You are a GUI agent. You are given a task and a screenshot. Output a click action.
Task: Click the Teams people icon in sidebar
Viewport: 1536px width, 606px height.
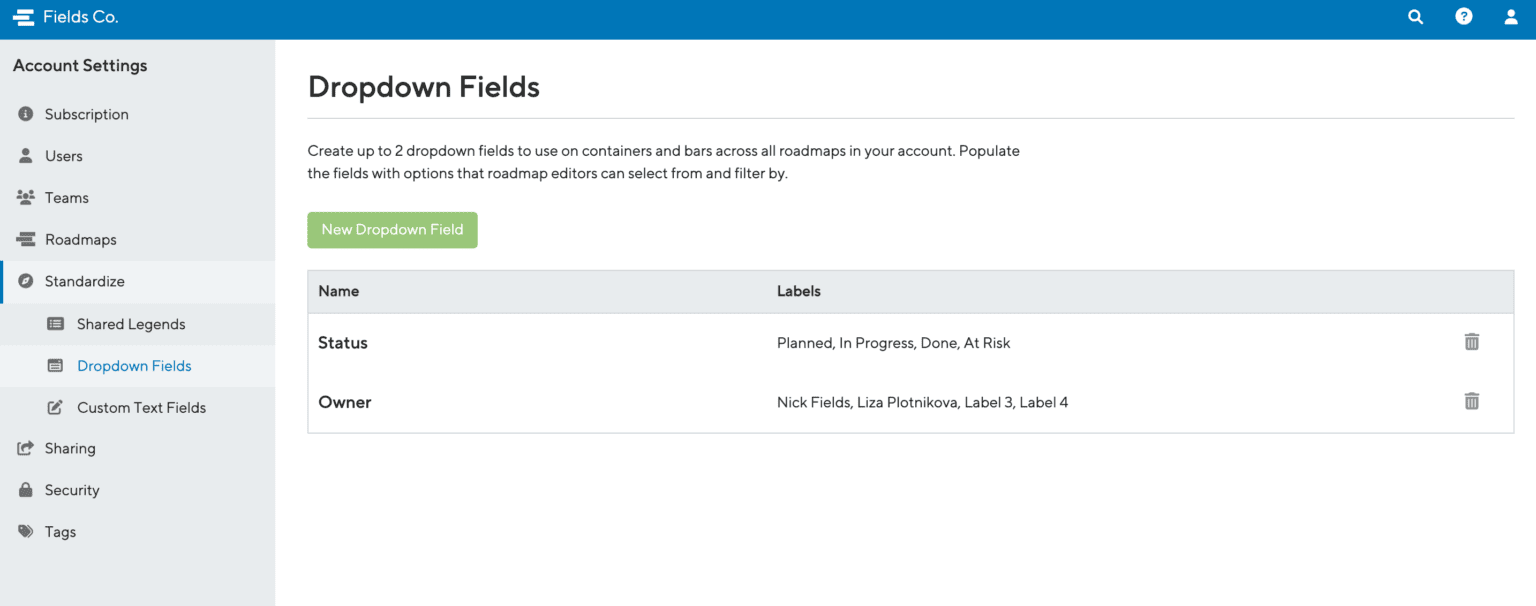(x=24, y=197)
